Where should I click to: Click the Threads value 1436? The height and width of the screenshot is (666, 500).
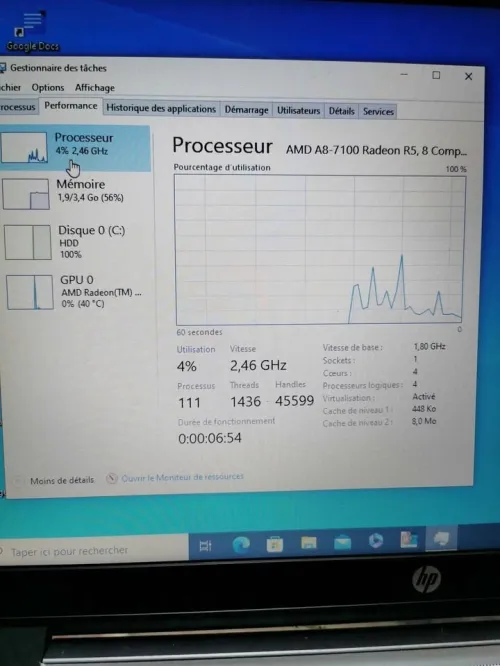pos(245,401)
